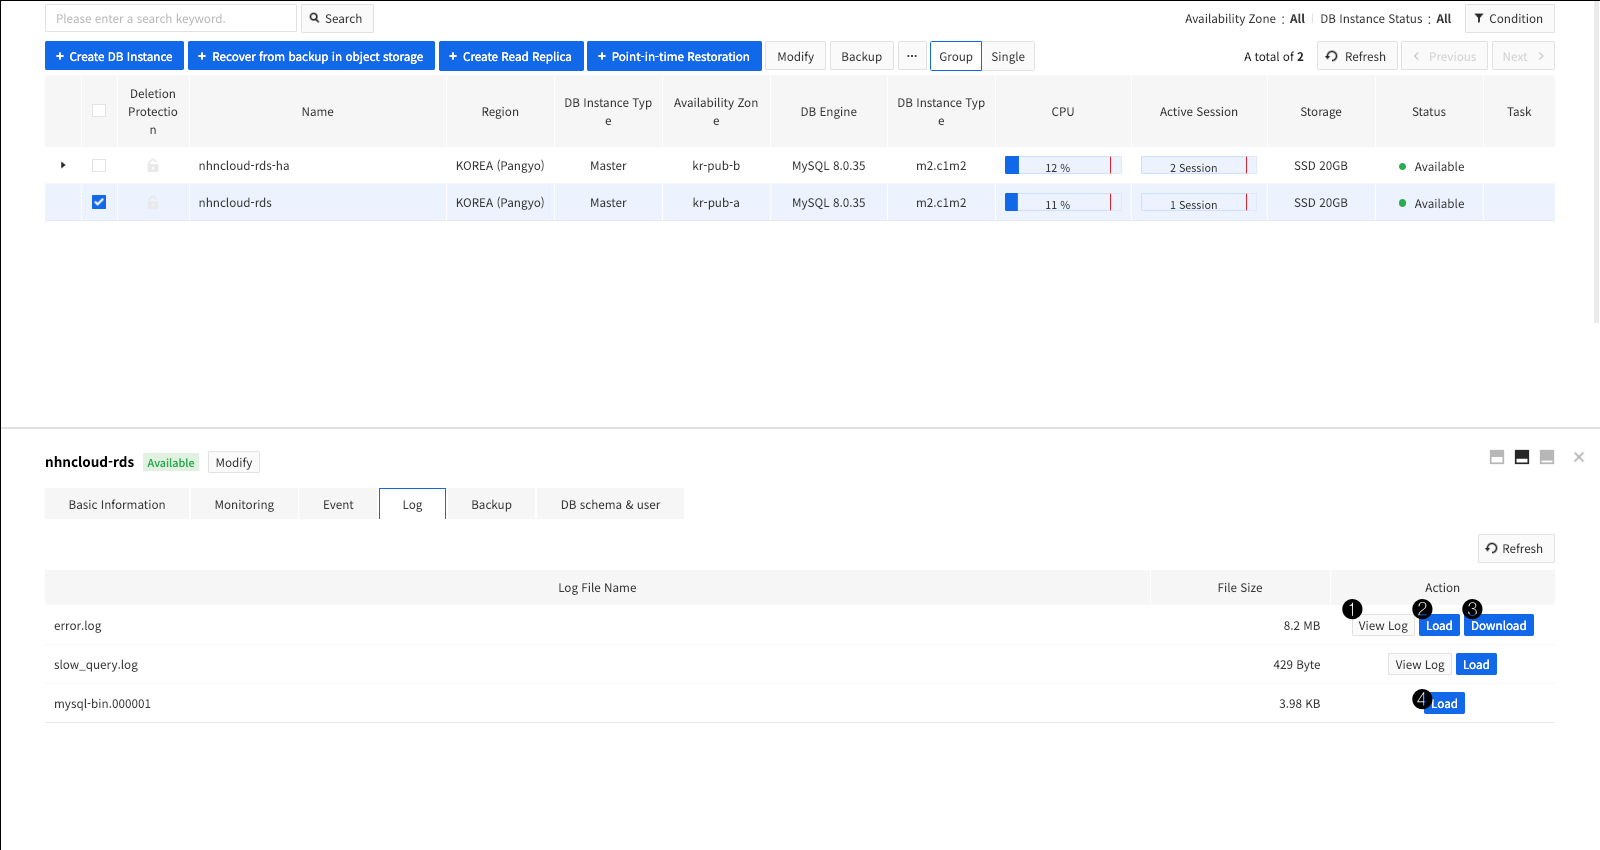1600x850 pixels.
Task: Switch to the Backup tab
Action: pyautogui.click(x=491, y=504)
